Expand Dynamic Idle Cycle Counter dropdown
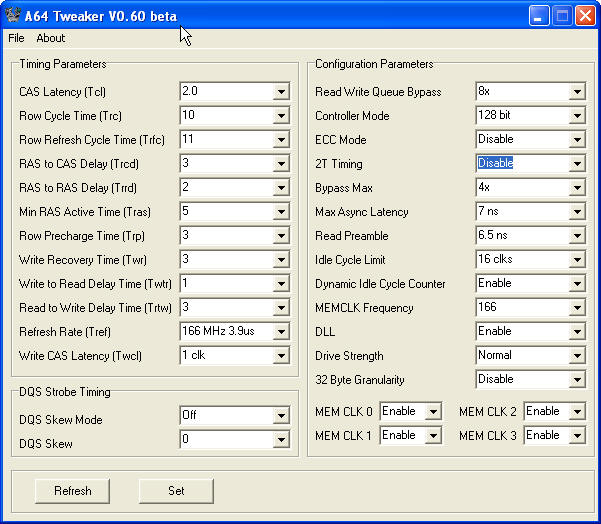 coord(577,284)
